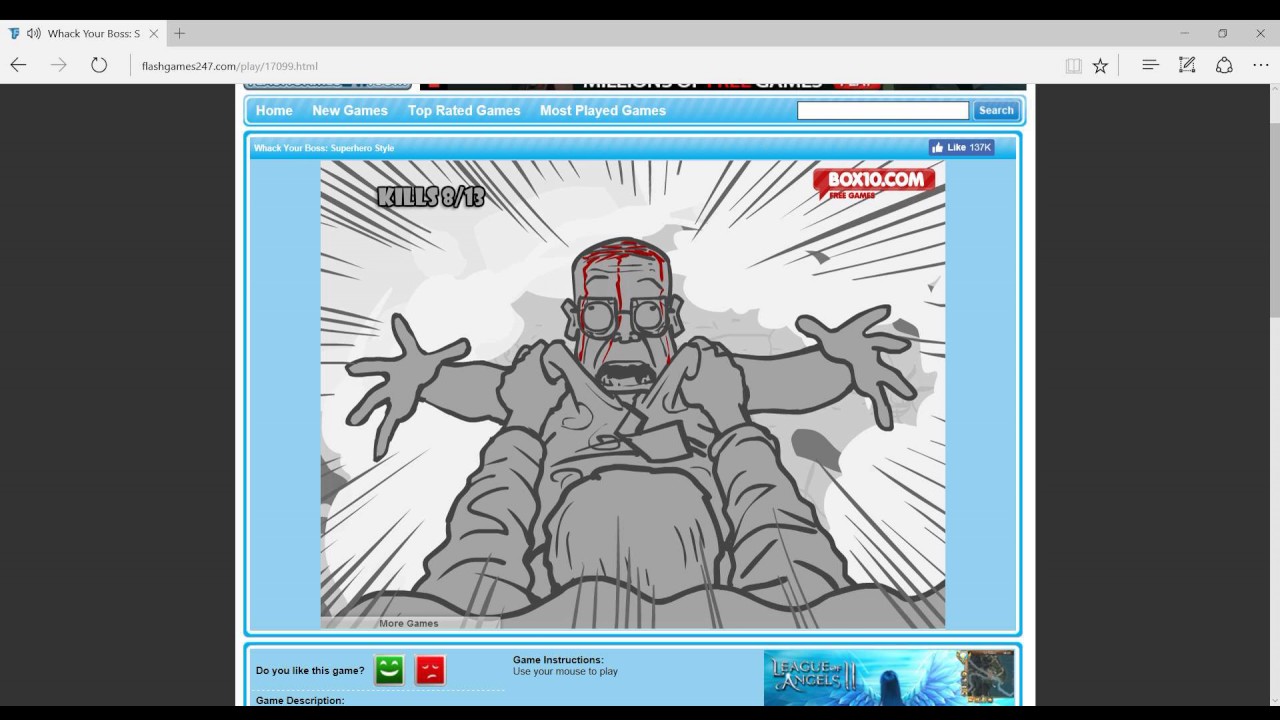The width and height of the screenshot is (1280, 720).
Task: Click 'Whack Your Boss: Superhero Style' title
Action: click(324, 148)
